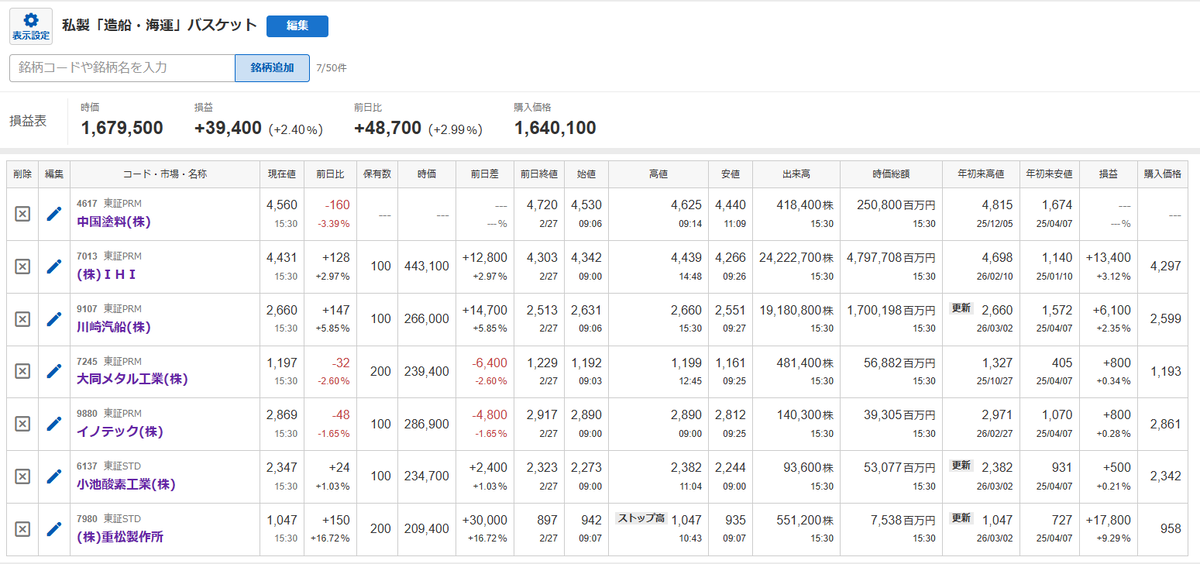Screen dimensions: 1200x564
Task: Click the blue 編集 button
Action: pos(297,26)
